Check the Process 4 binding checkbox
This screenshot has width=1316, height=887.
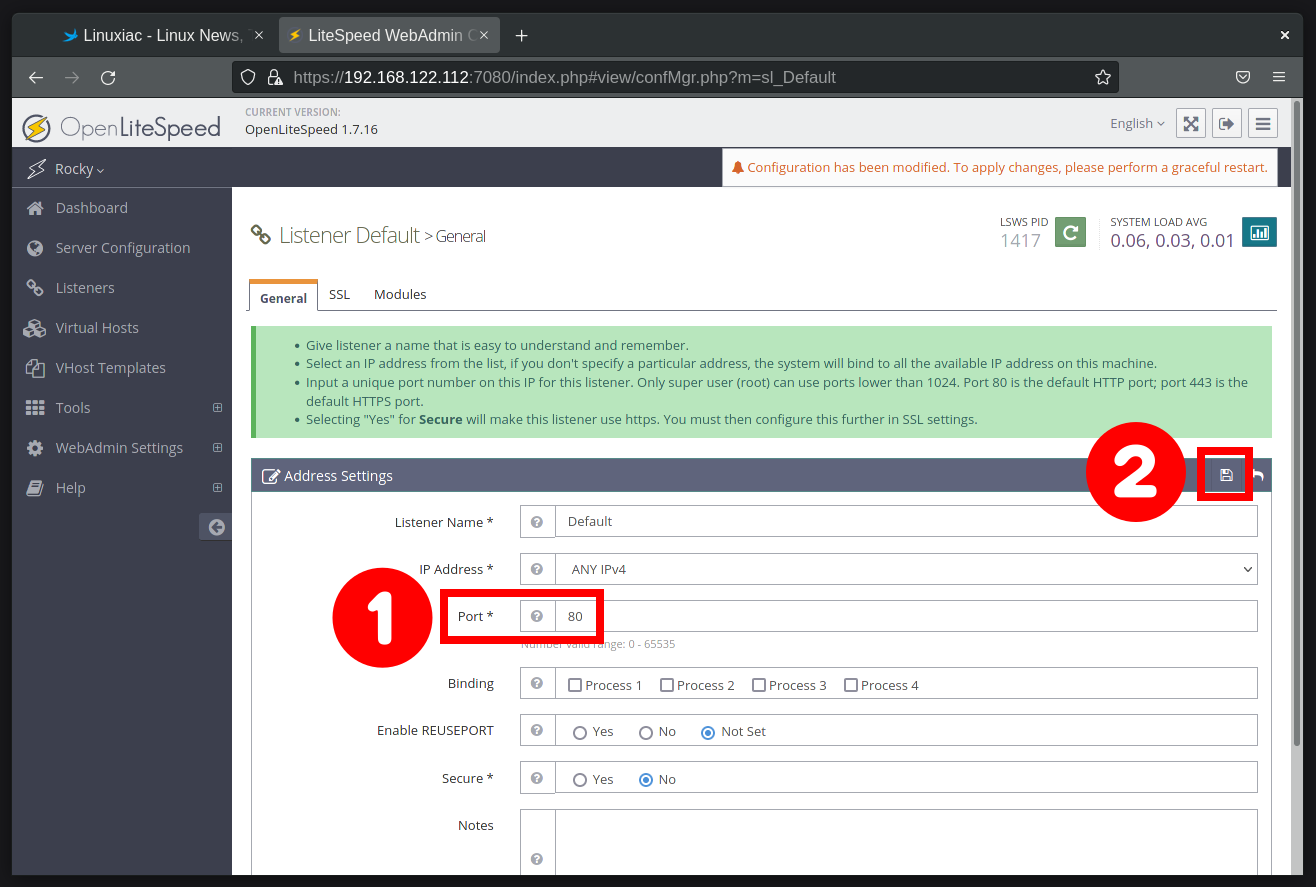point(851,685)
